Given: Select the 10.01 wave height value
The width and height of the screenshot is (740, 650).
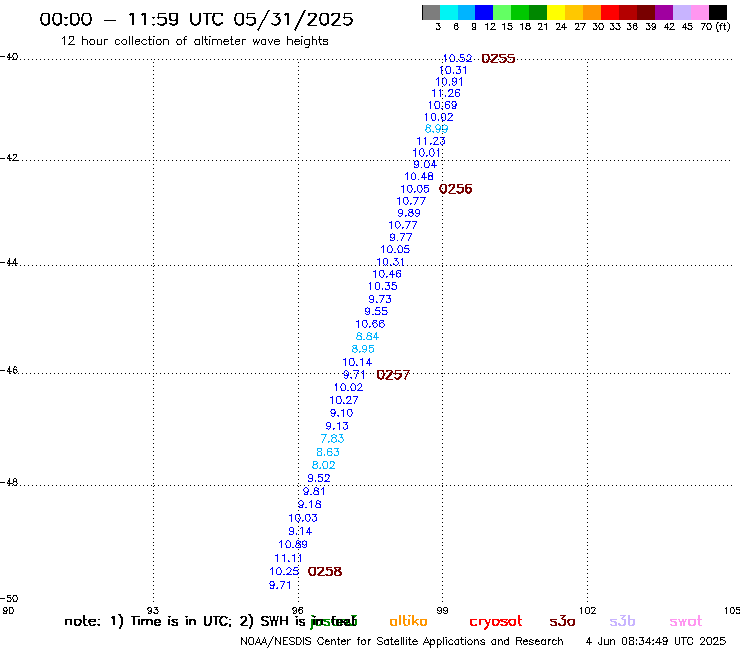Looking at the screenshot, I should (427, 153).
